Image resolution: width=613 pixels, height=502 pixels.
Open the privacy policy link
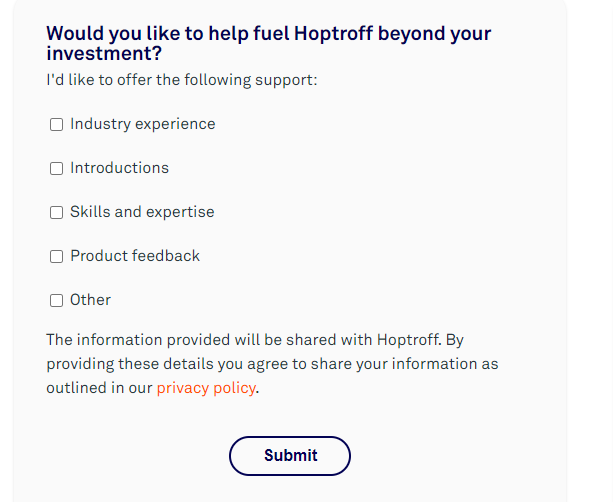(206, 388)
